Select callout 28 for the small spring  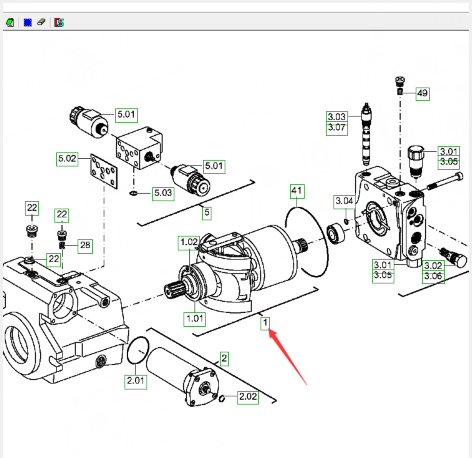click(85, 246)
